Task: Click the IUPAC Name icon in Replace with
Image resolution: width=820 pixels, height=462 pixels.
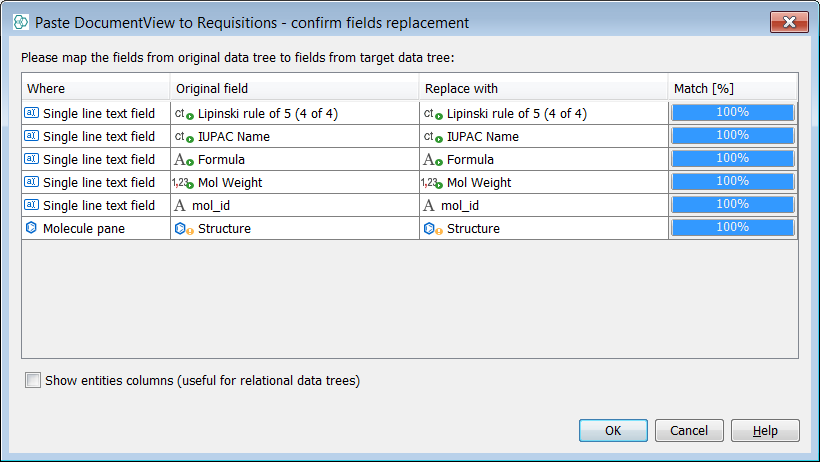Action: (x=433, y=137)
